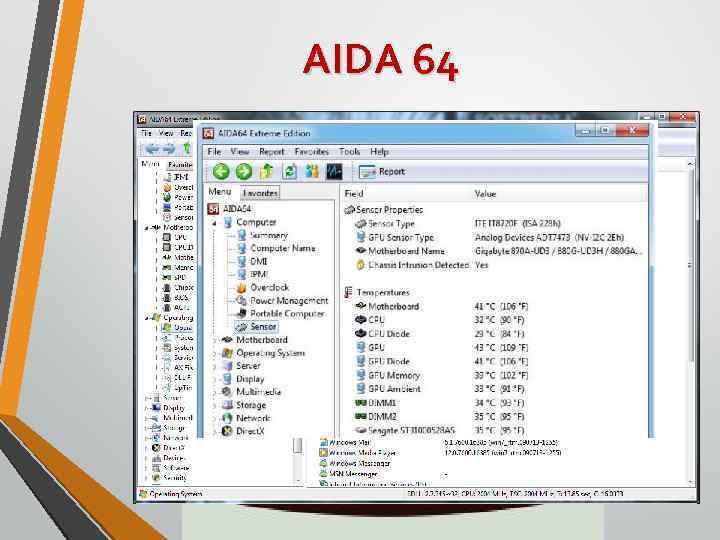Image resolution: width=720 pixels, height=540 pixels.
Task: Open the users manager toolbar icon
Action: pos(312,172)
